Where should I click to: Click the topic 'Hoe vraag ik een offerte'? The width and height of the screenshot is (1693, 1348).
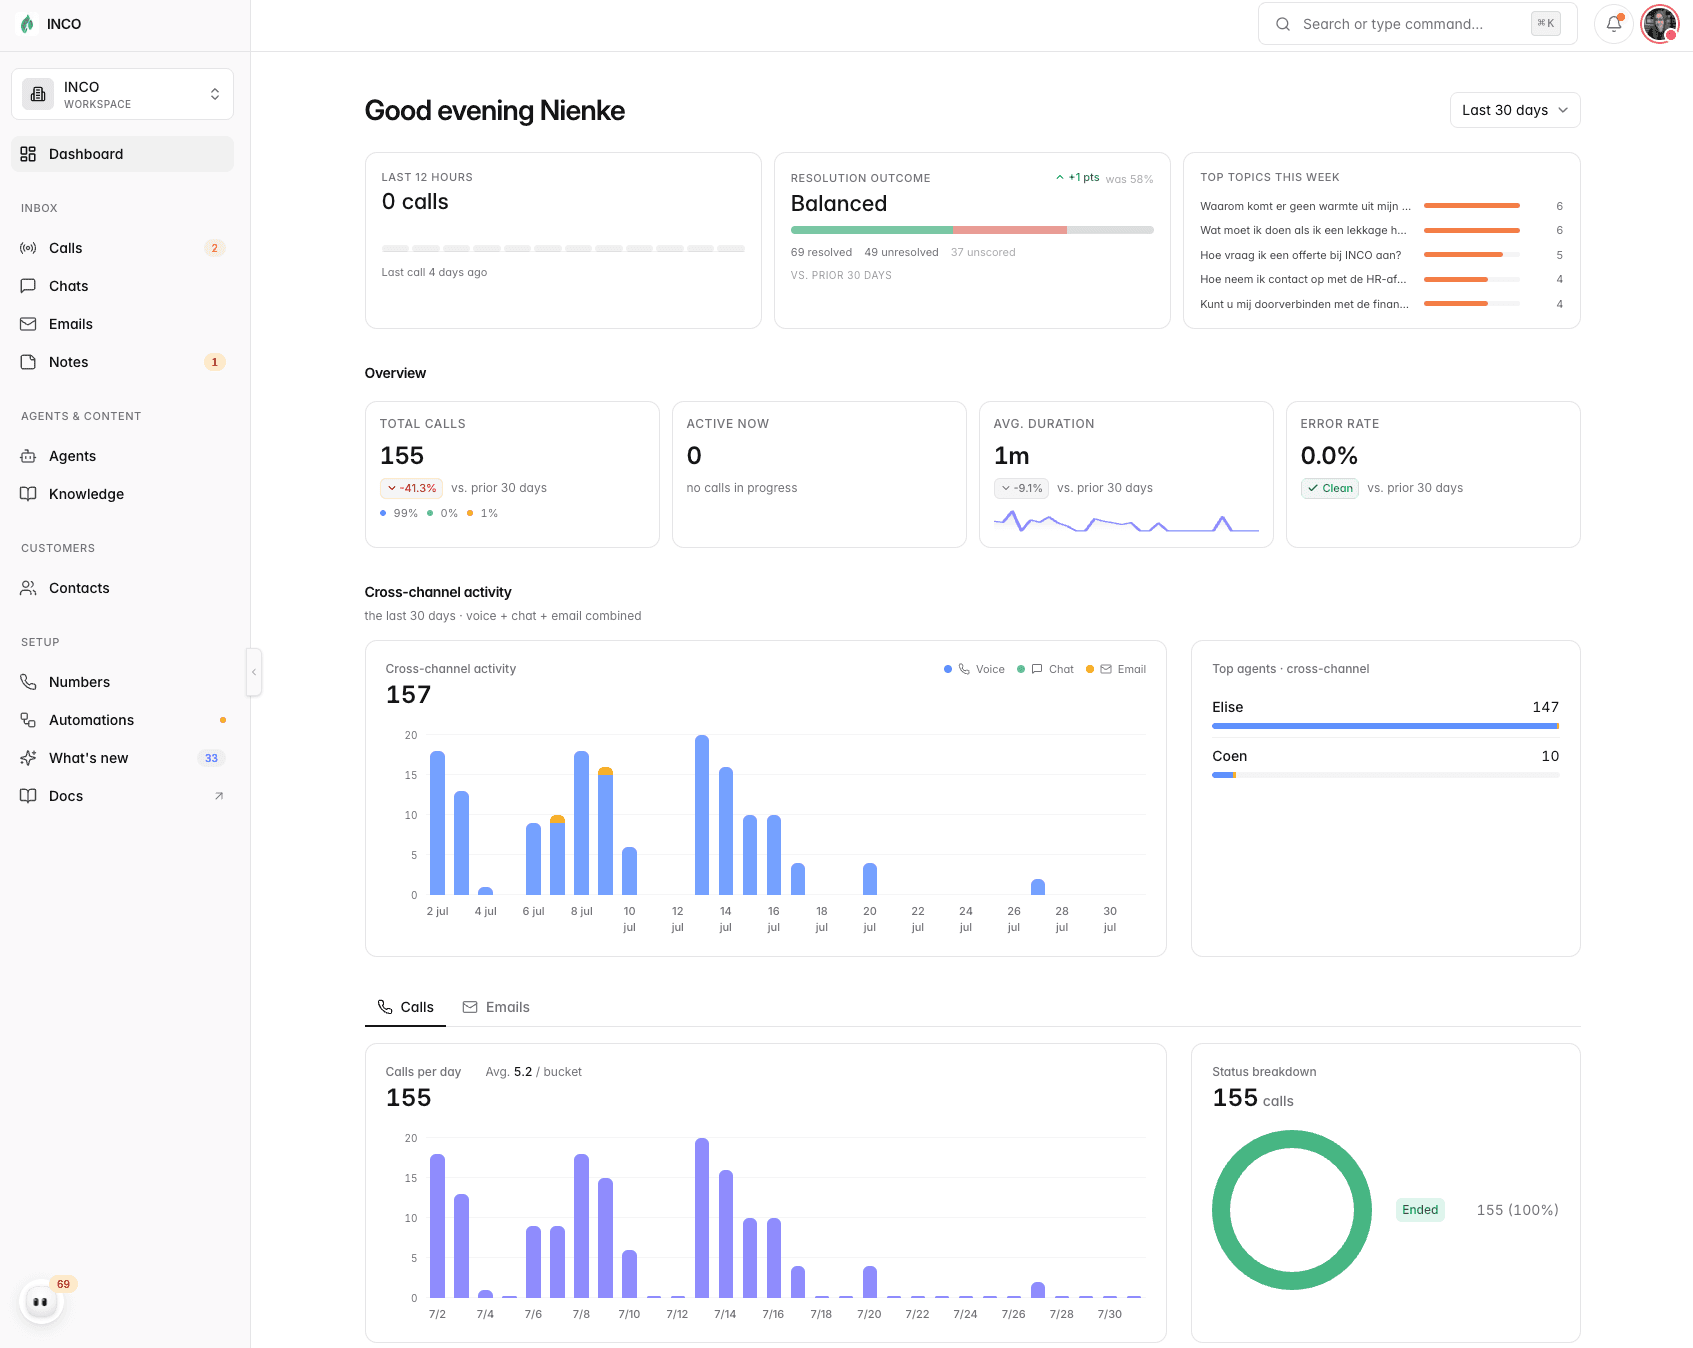point(1301,255)
